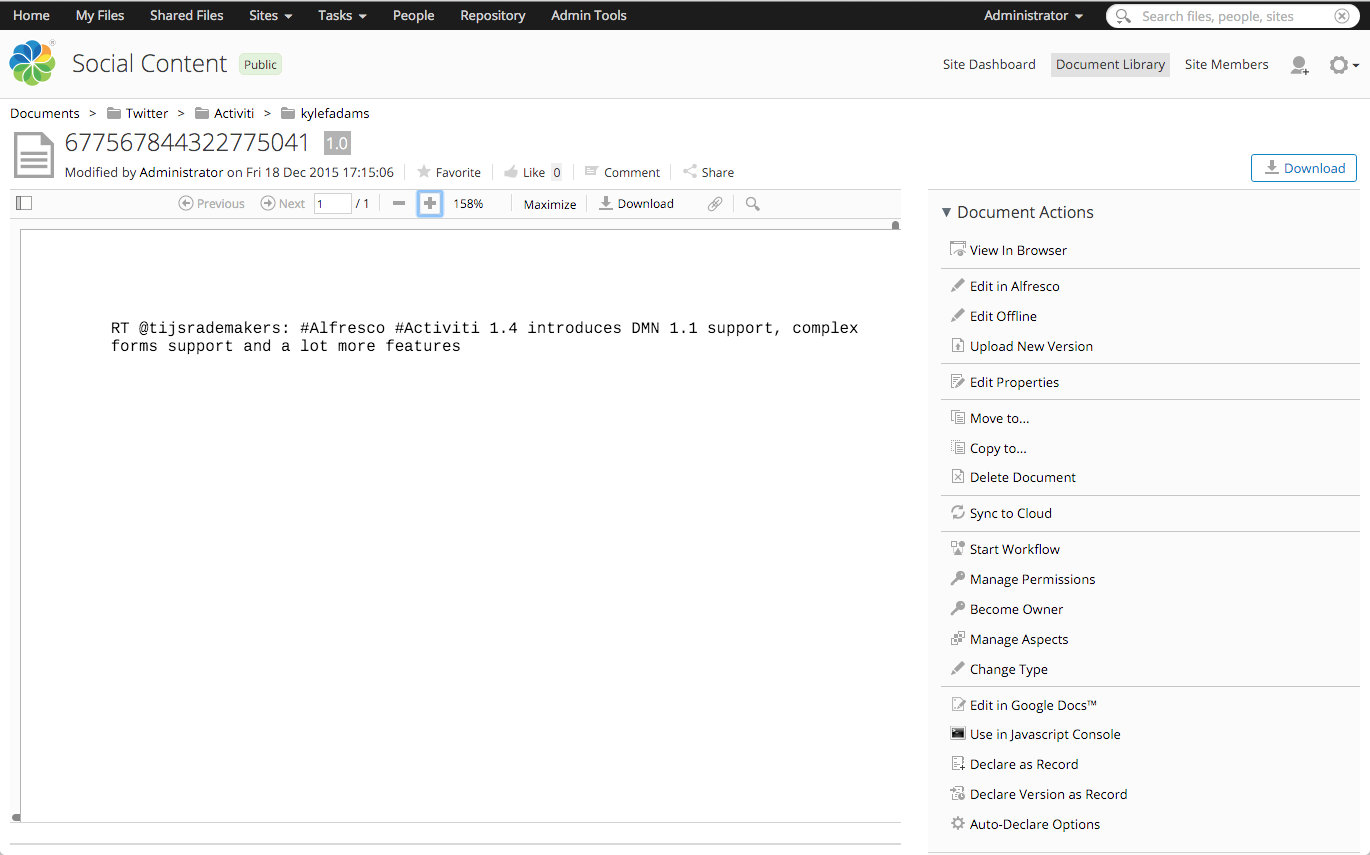The image size is (1370, 855).
Task: Switch to Site Members tab
Action: pos(1226,64)
